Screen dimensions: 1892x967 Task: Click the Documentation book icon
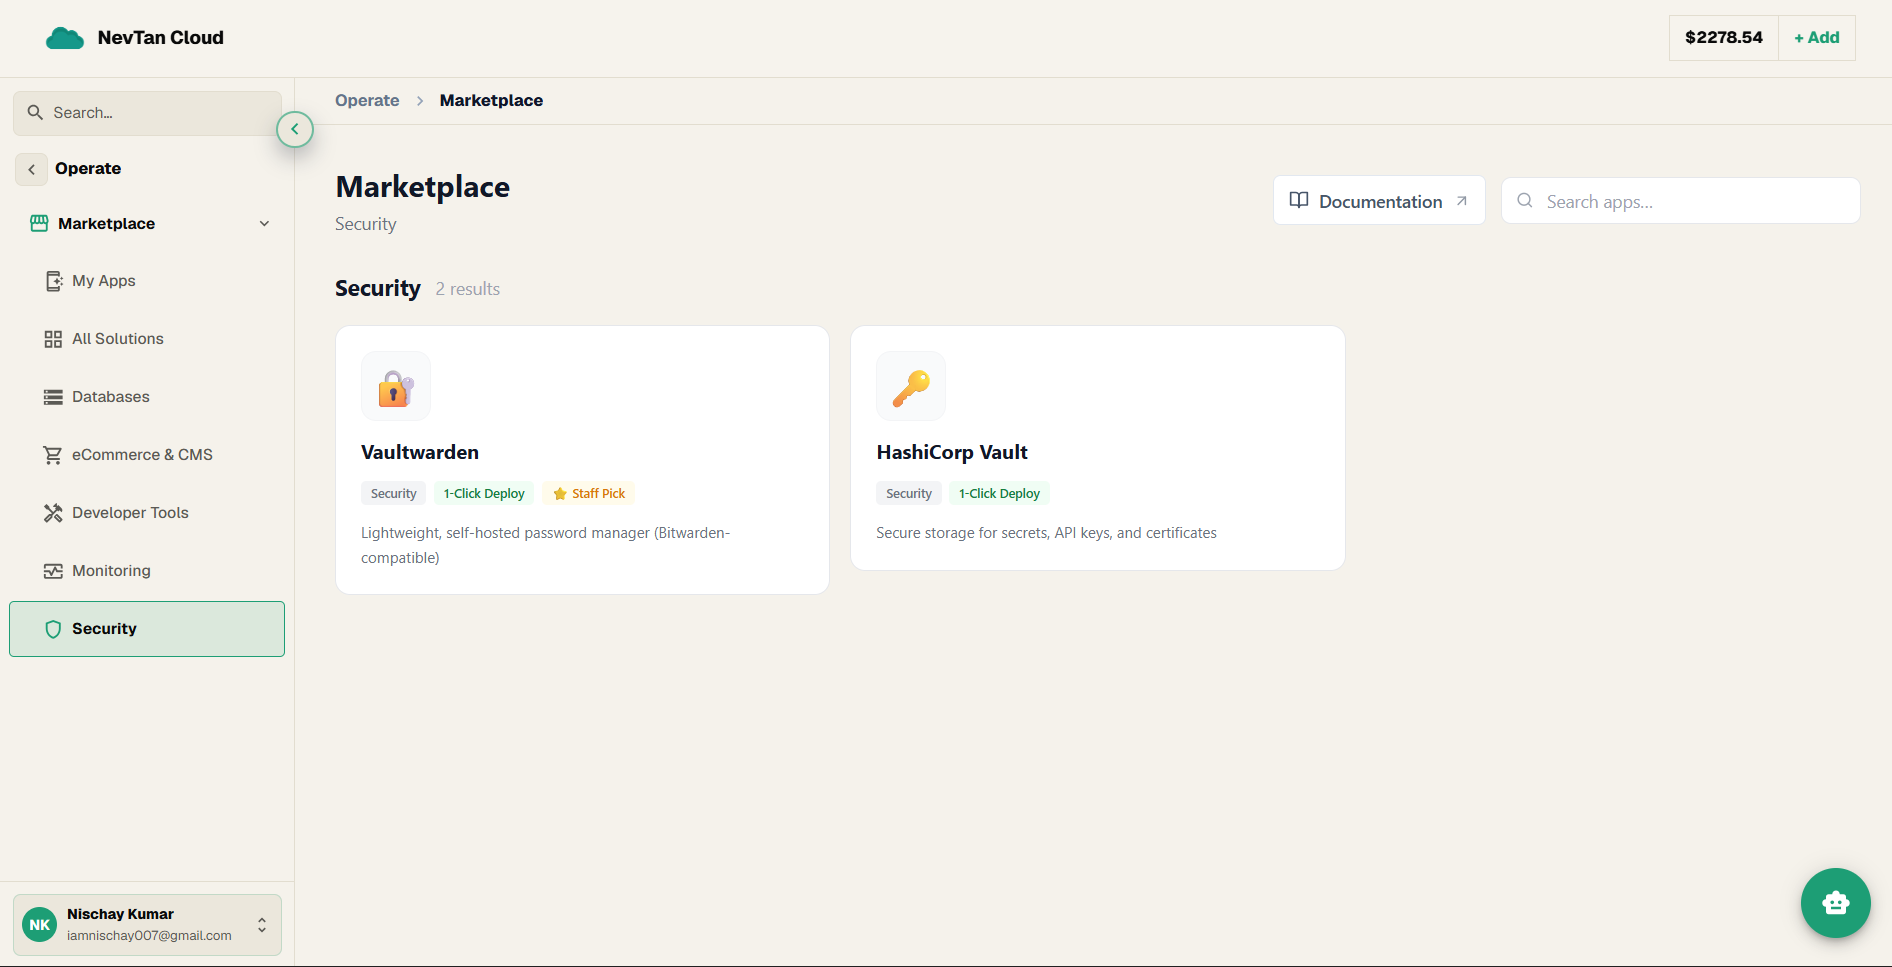(x=1299, y=200)
